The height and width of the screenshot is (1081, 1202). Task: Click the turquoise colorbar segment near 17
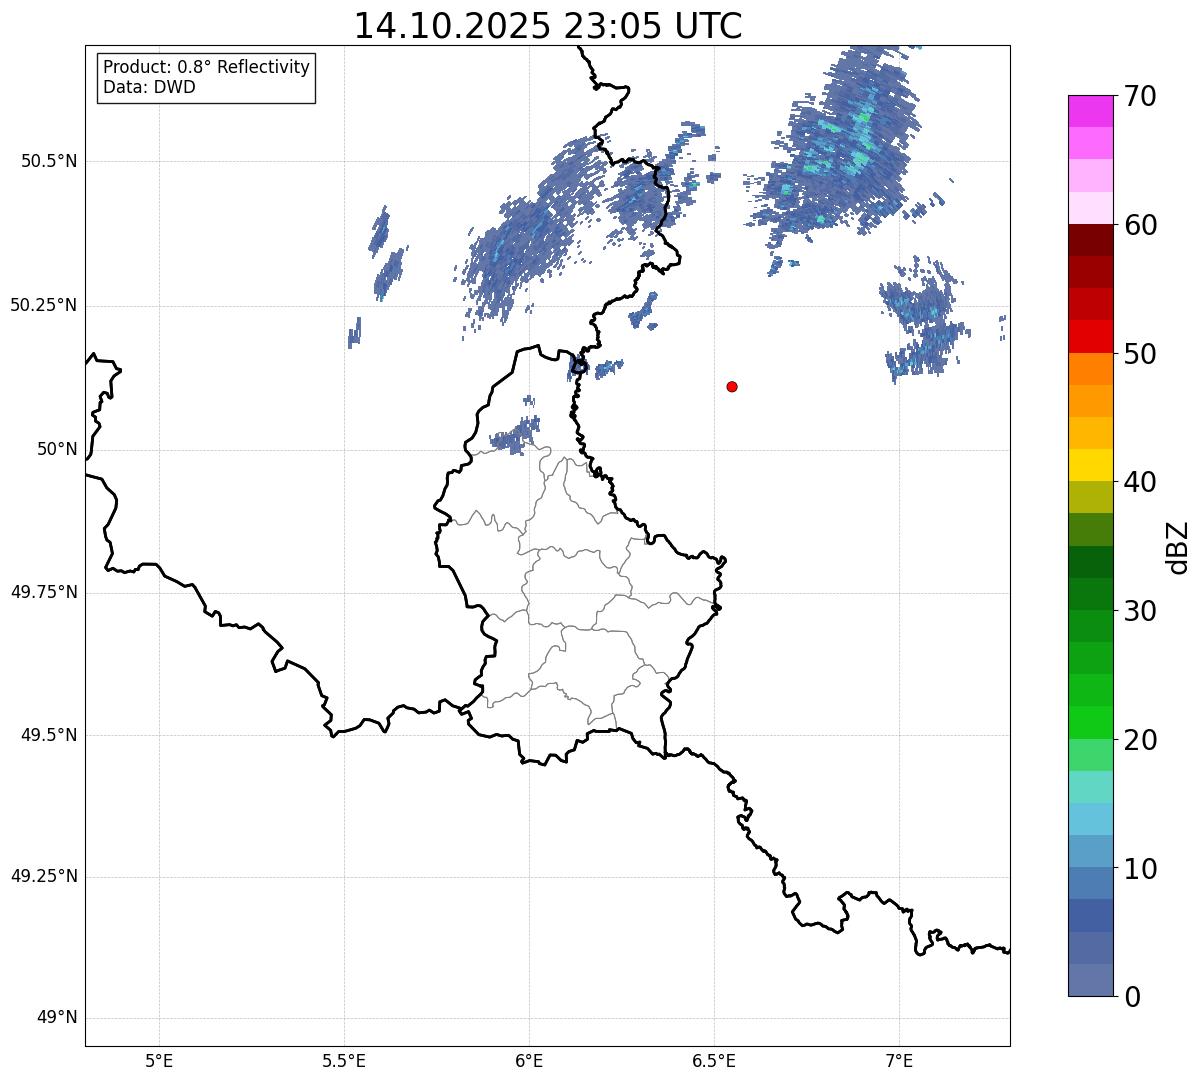(x=1091, y=787)
